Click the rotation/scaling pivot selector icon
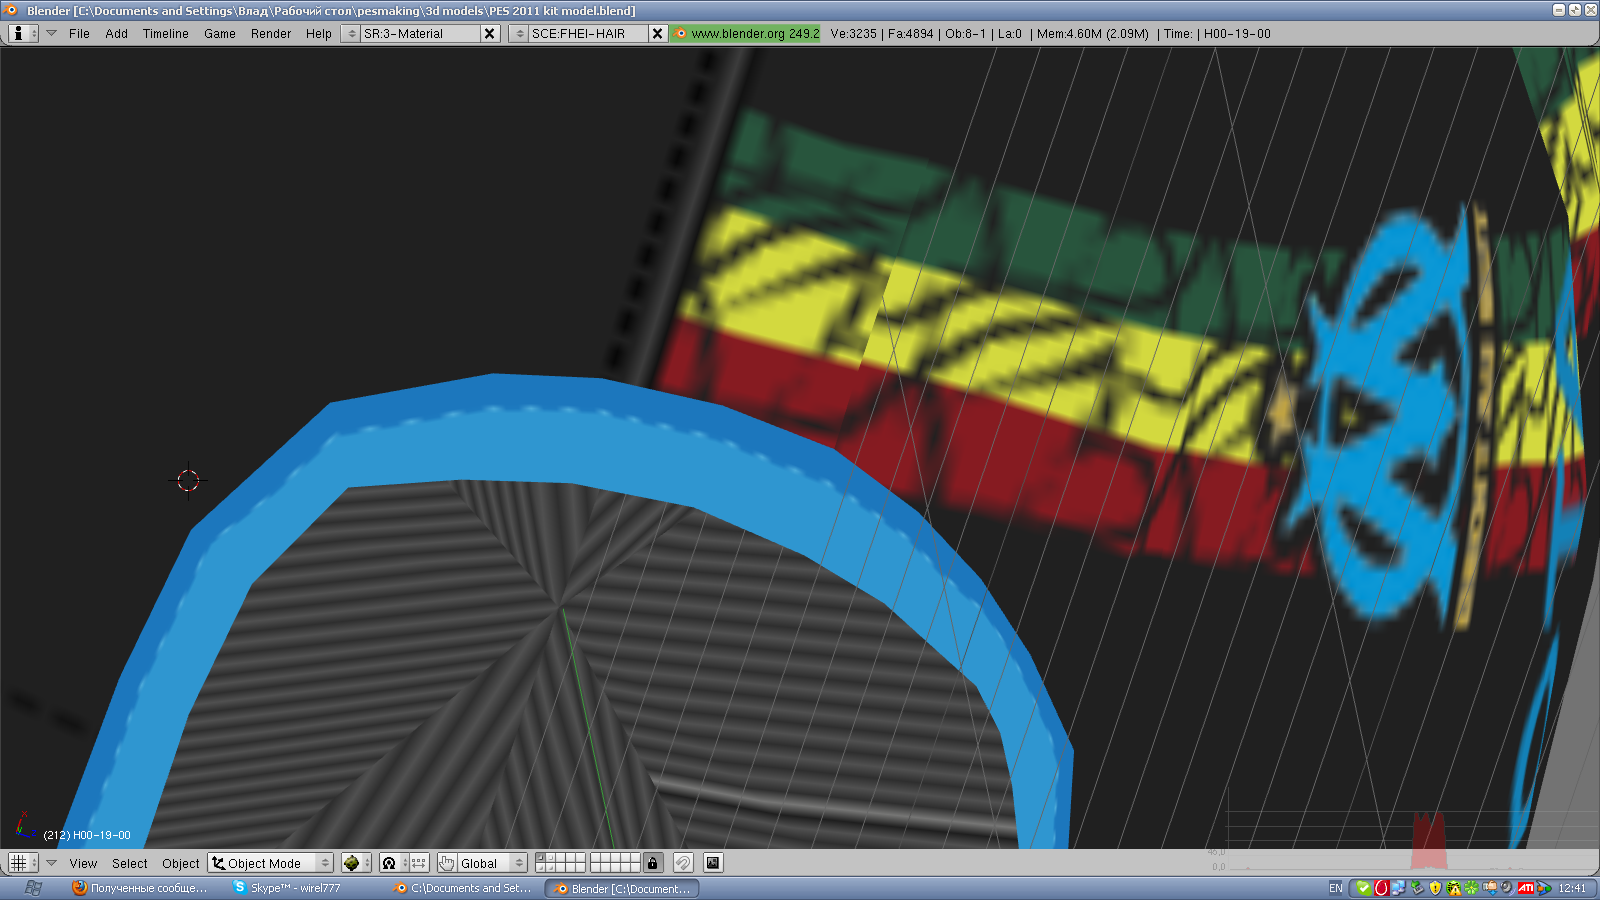The image size is (1600, 900). [390, 863]
